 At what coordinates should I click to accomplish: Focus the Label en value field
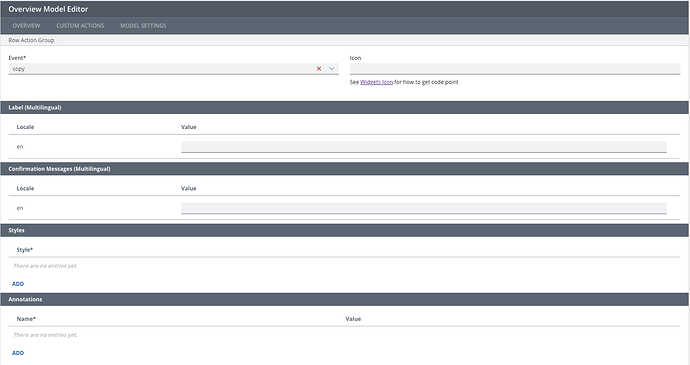tap(424, 147)
